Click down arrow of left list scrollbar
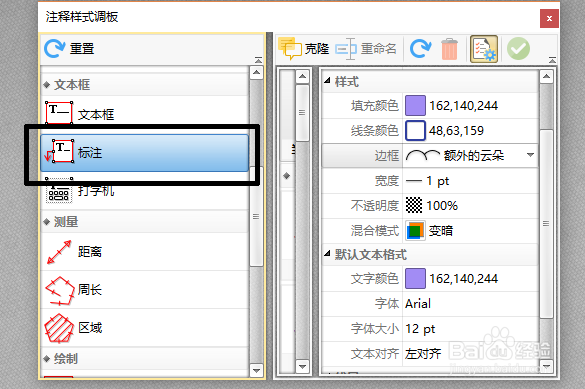 coord(256,370)
